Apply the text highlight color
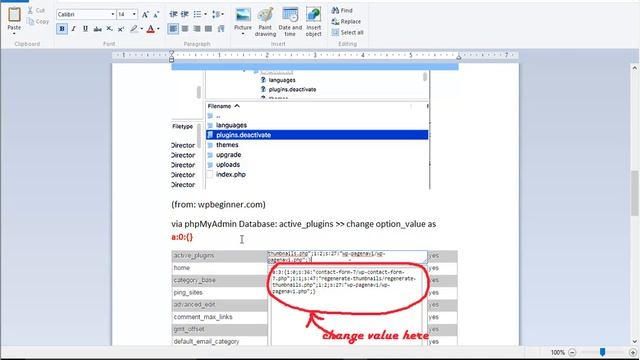Screen dimensions: 640x360 click(134, 29)
